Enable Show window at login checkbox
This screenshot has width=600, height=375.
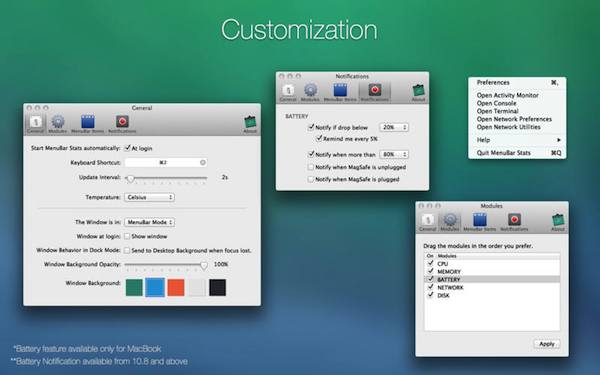pos(127,236)
